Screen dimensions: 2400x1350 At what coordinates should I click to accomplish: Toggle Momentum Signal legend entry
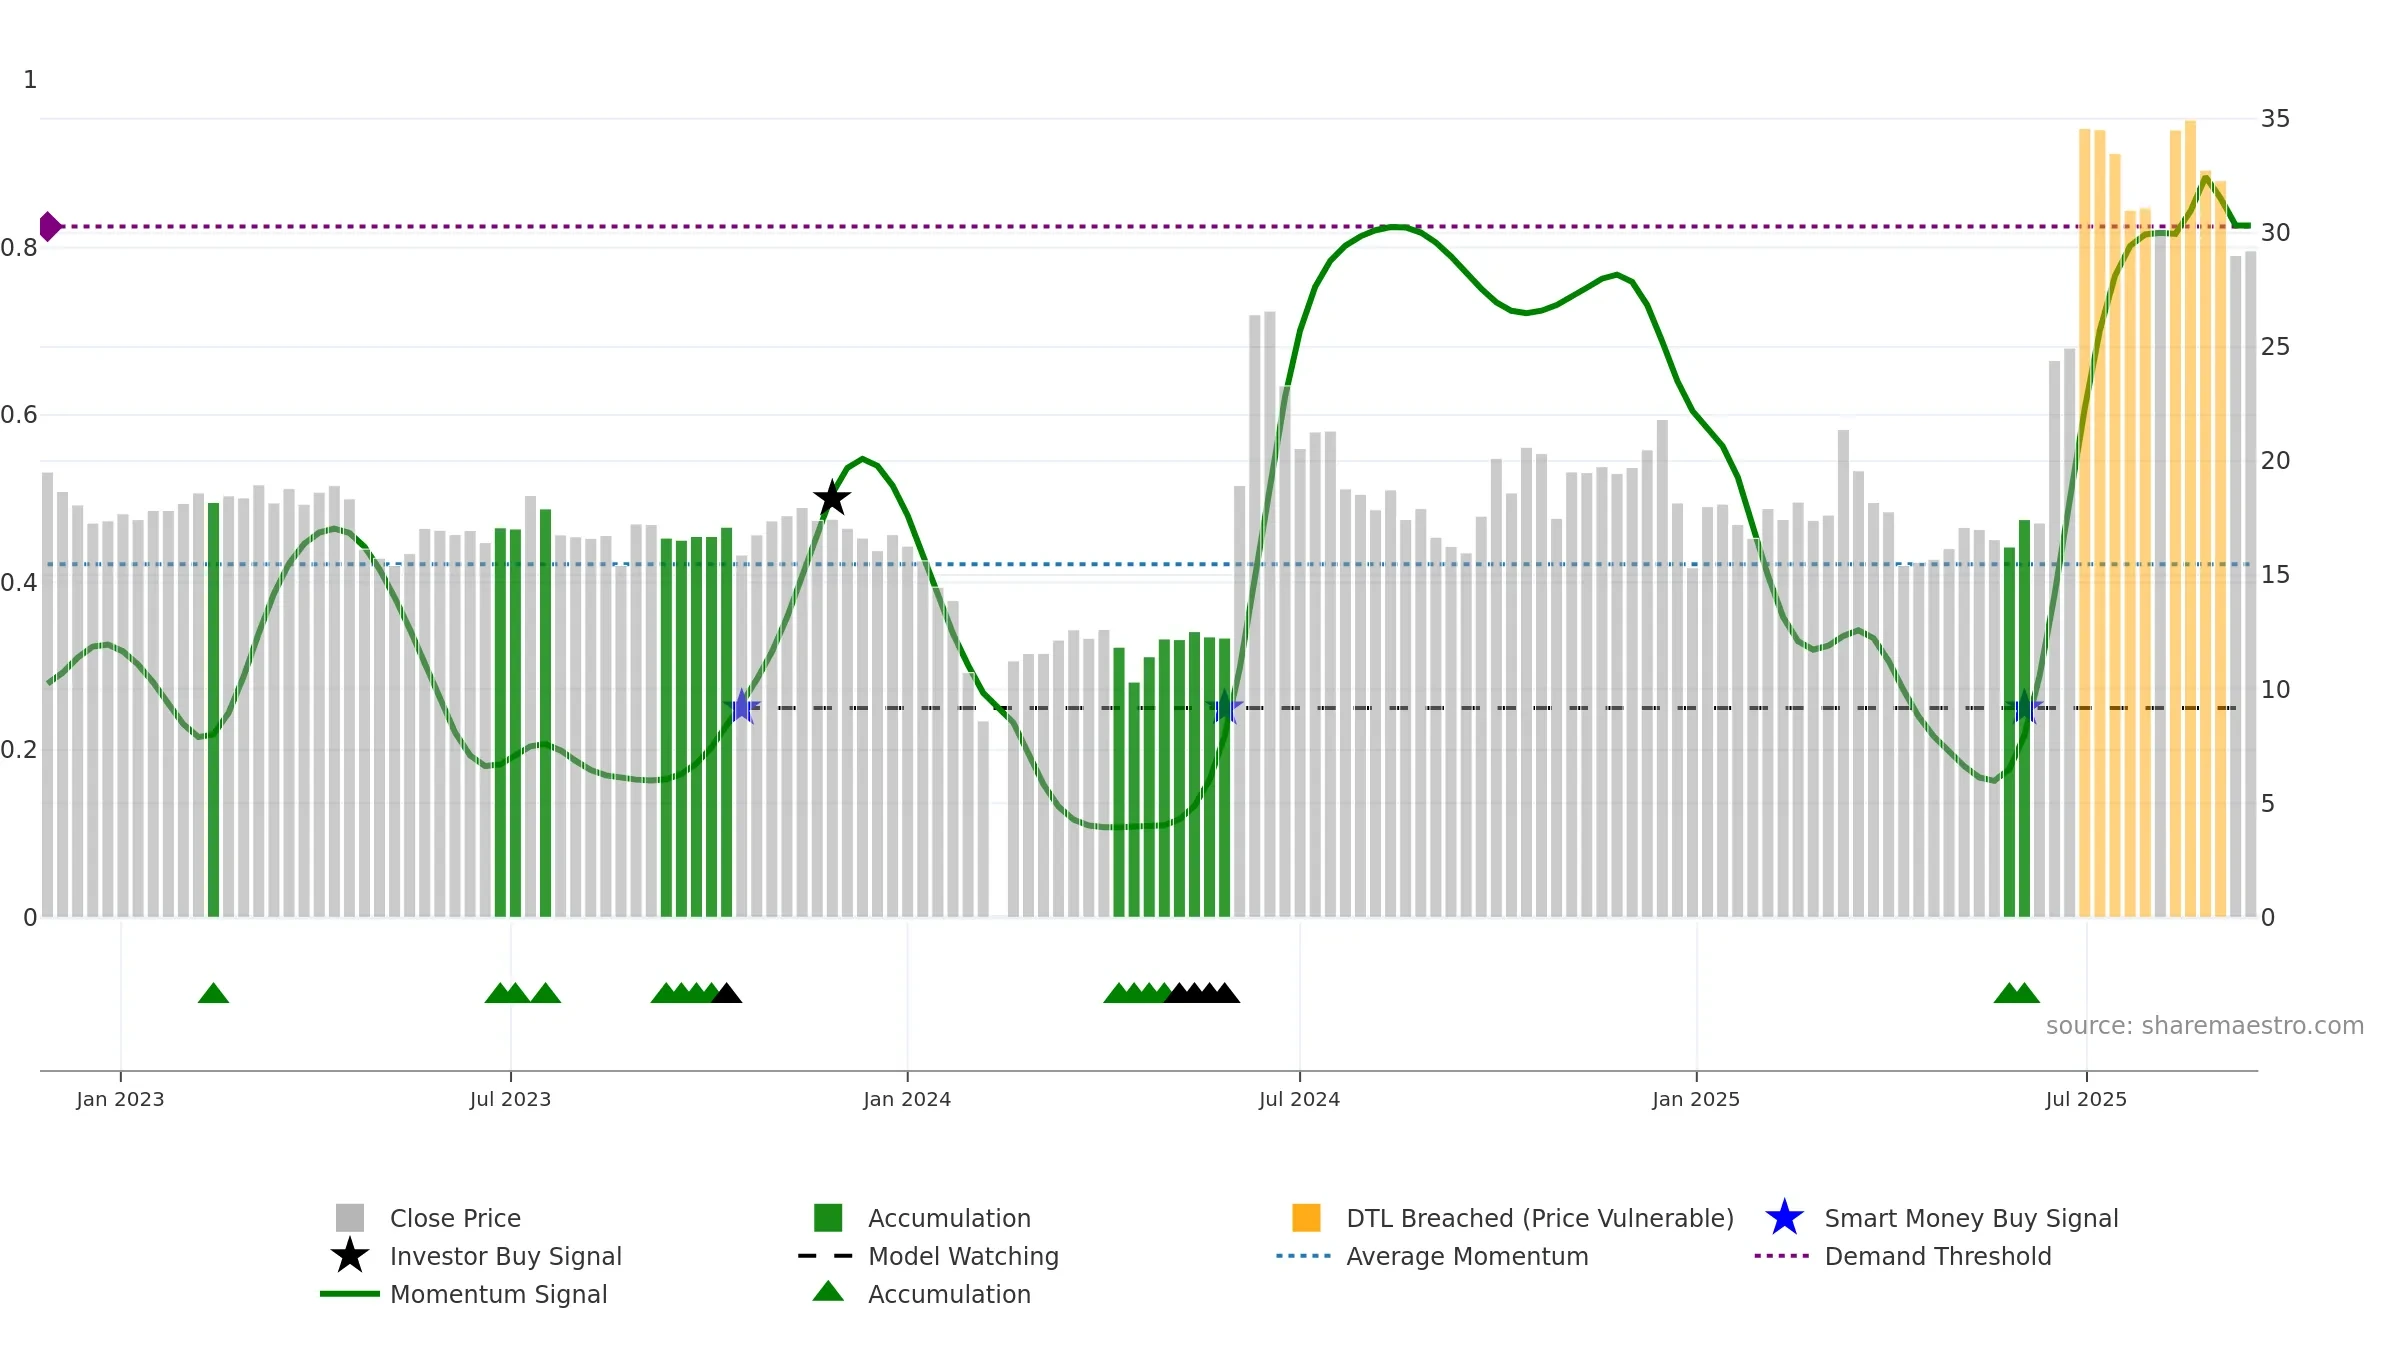464,1294
